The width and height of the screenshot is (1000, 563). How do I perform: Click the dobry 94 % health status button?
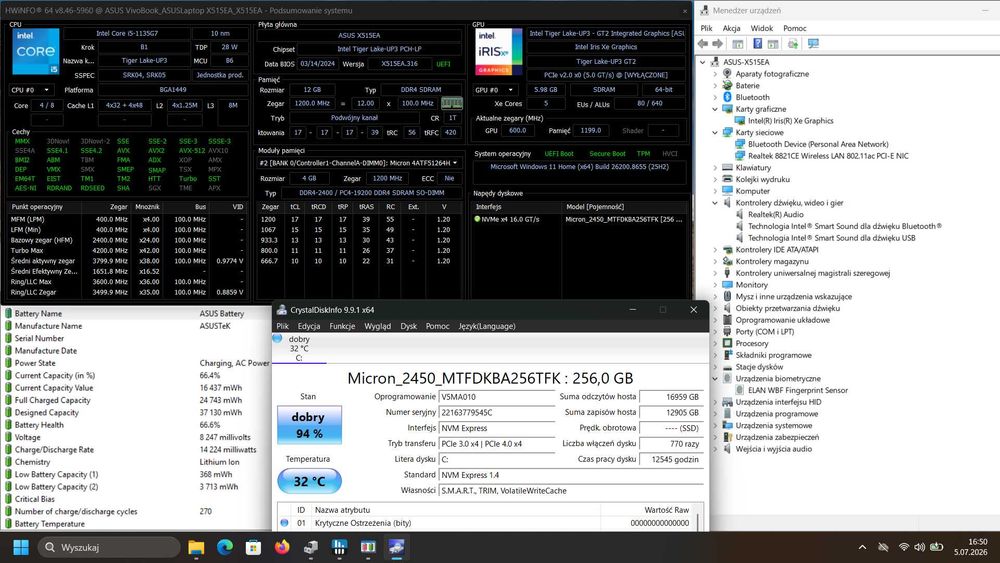(309, 425)
